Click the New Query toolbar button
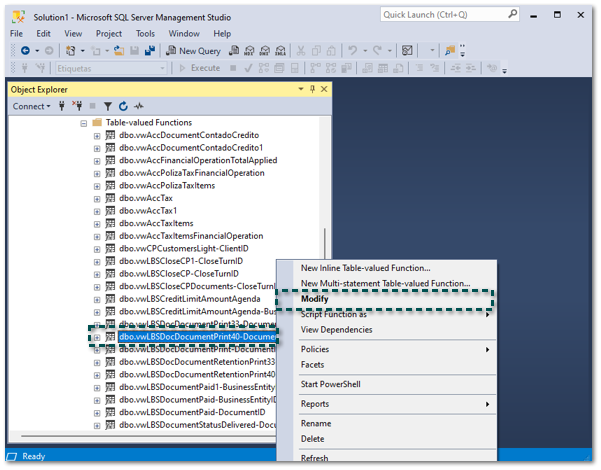The image size is (601, 470). (x=193, y=51)
